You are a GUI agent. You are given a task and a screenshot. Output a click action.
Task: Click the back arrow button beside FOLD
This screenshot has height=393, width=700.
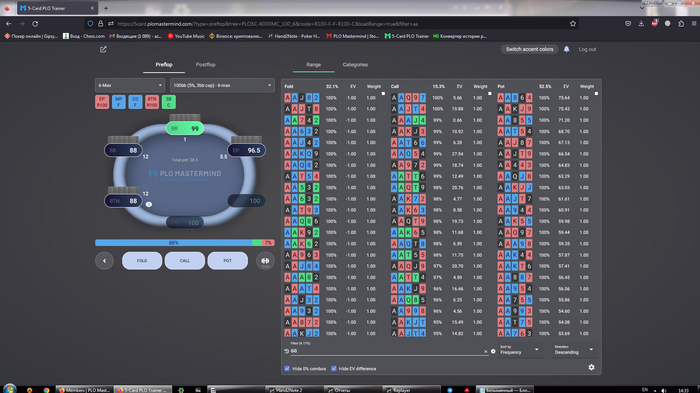tap(104, 261)
